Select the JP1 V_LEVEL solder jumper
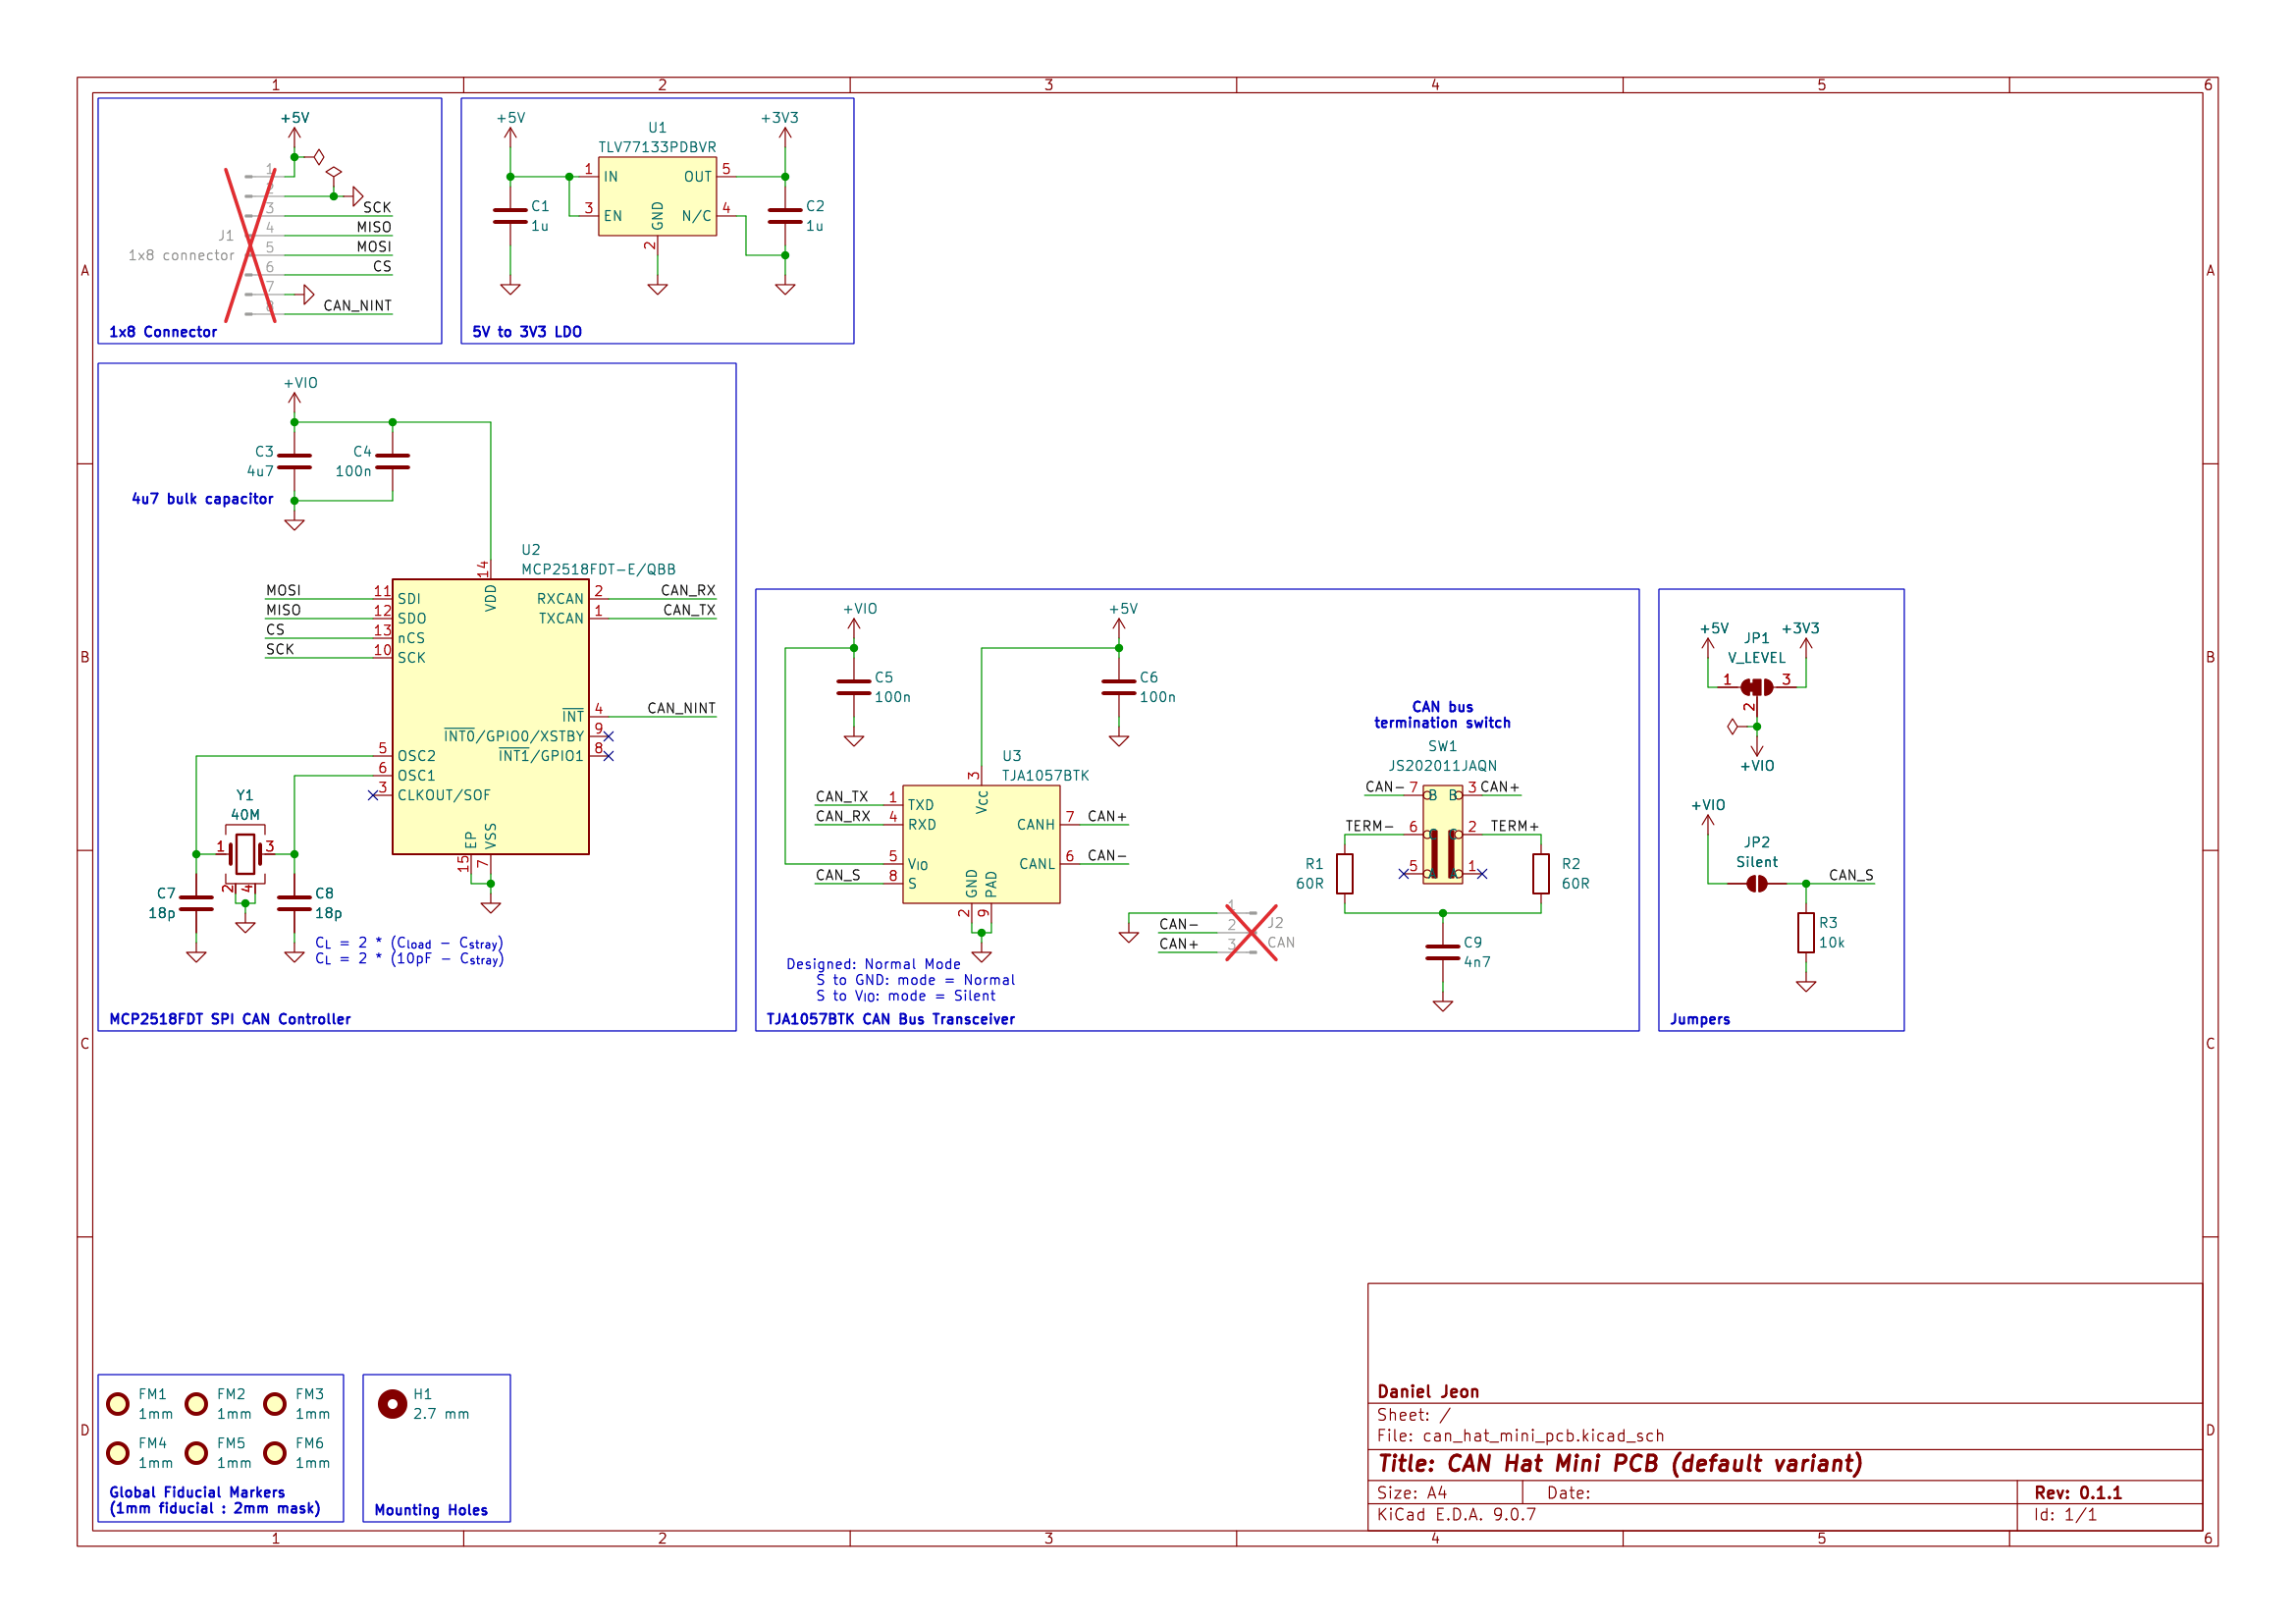 point(1757,687)
